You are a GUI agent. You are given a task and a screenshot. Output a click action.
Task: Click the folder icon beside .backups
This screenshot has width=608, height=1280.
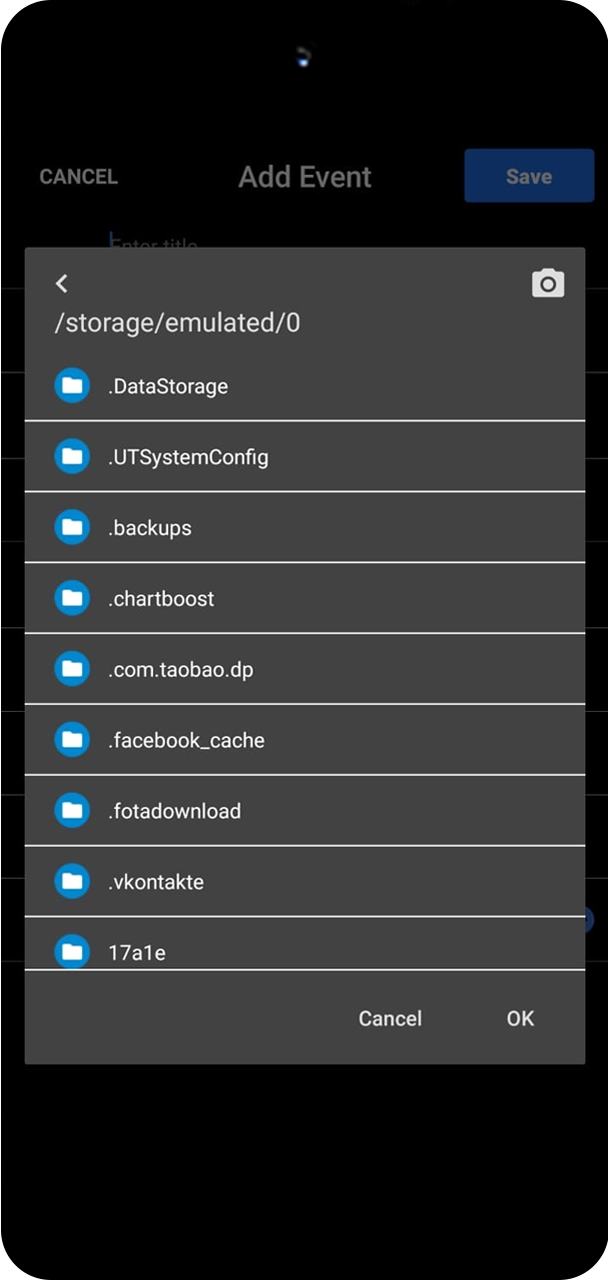(x=72, y=527)
